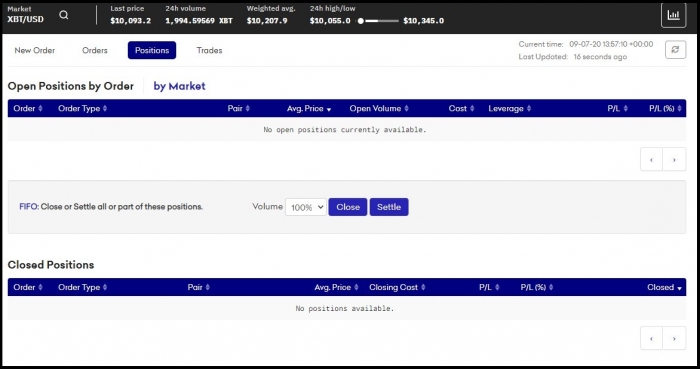Go to next page of open positions

coord(674,159)
